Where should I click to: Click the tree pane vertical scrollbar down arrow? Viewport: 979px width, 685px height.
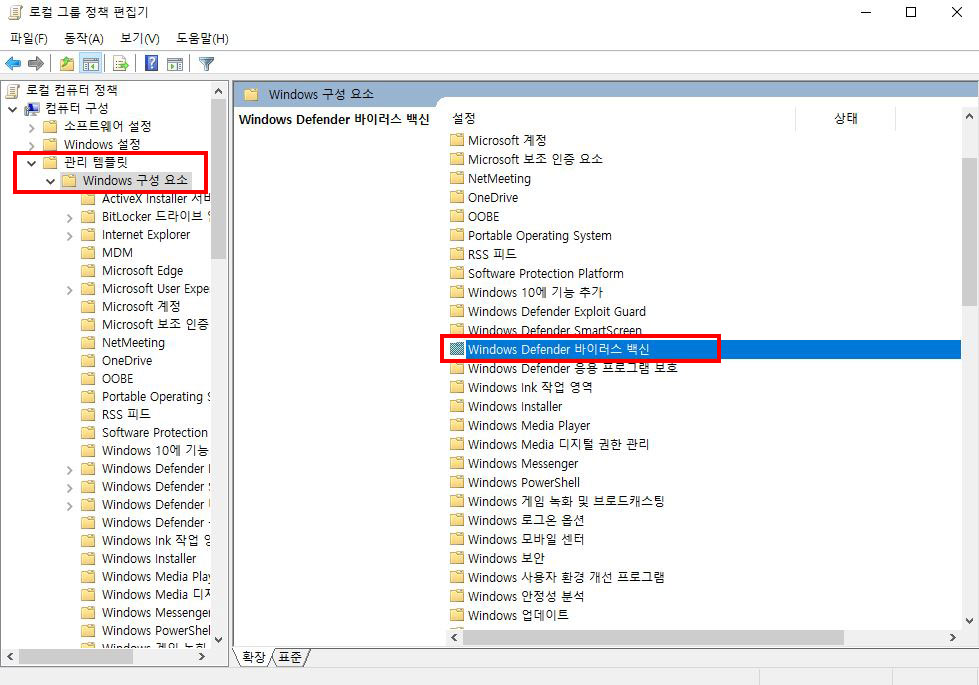(219, 639)
